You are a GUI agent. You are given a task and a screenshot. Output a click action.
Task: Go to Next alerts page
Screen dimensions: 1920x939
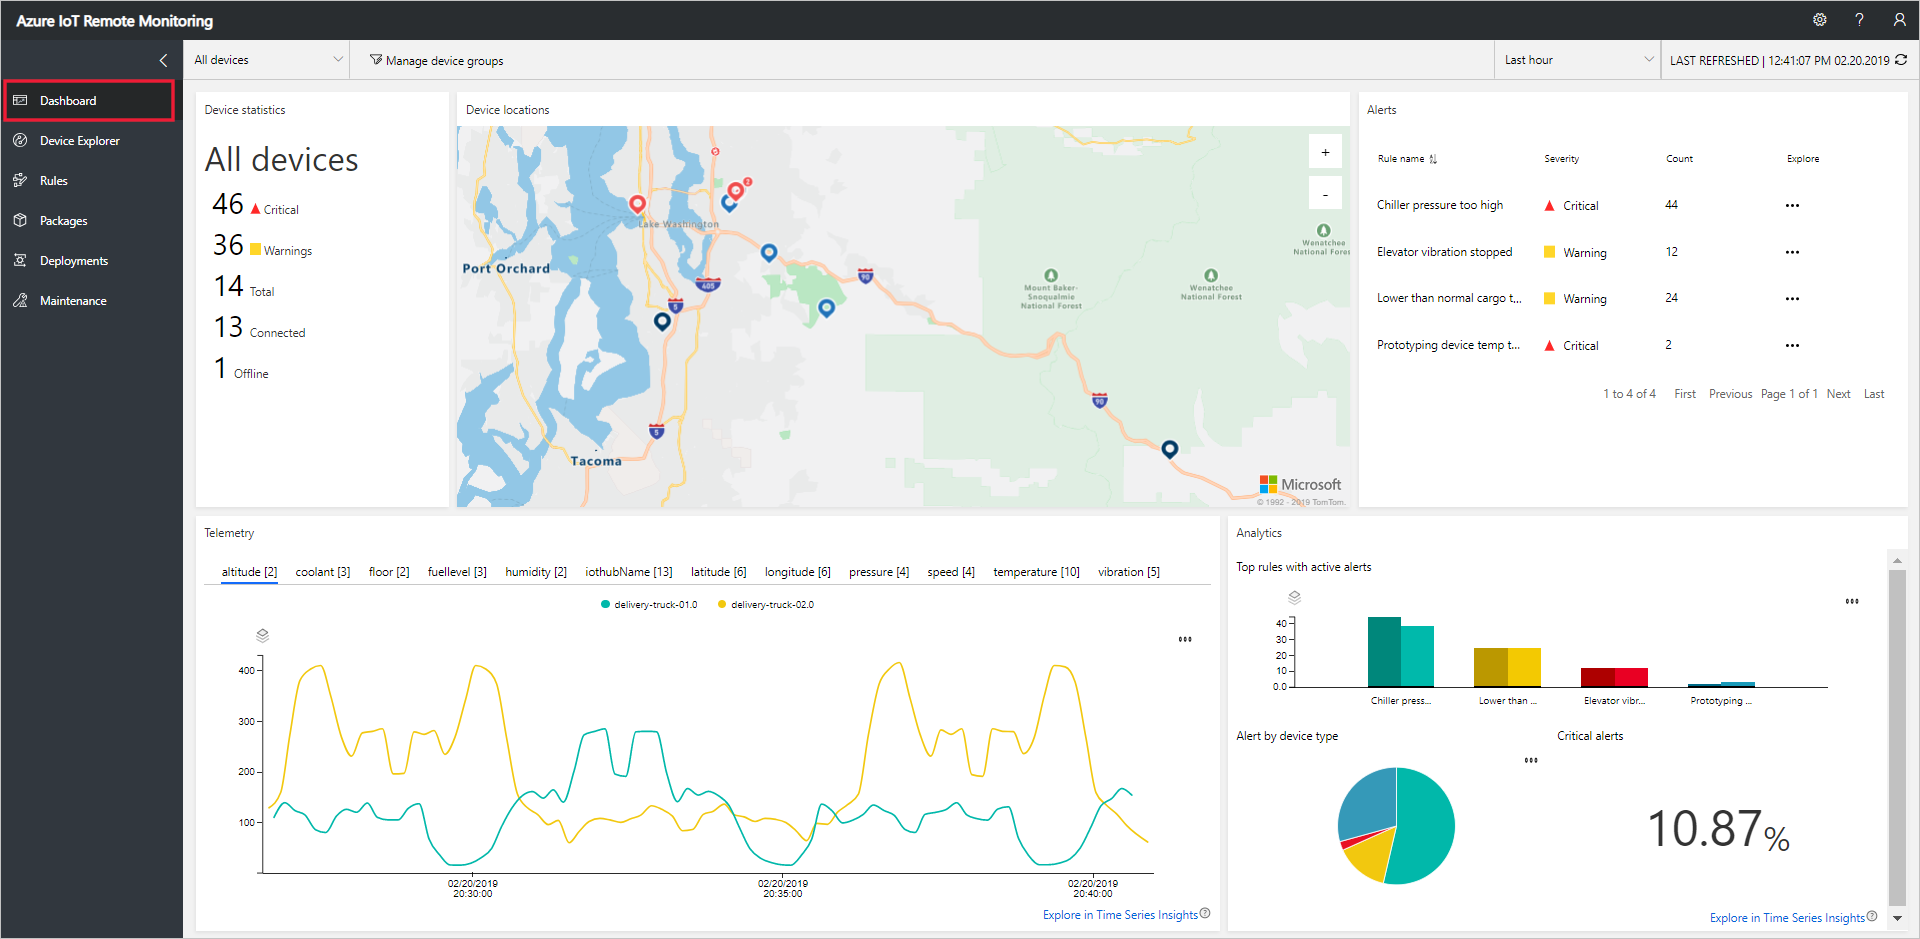[1838, 394]
